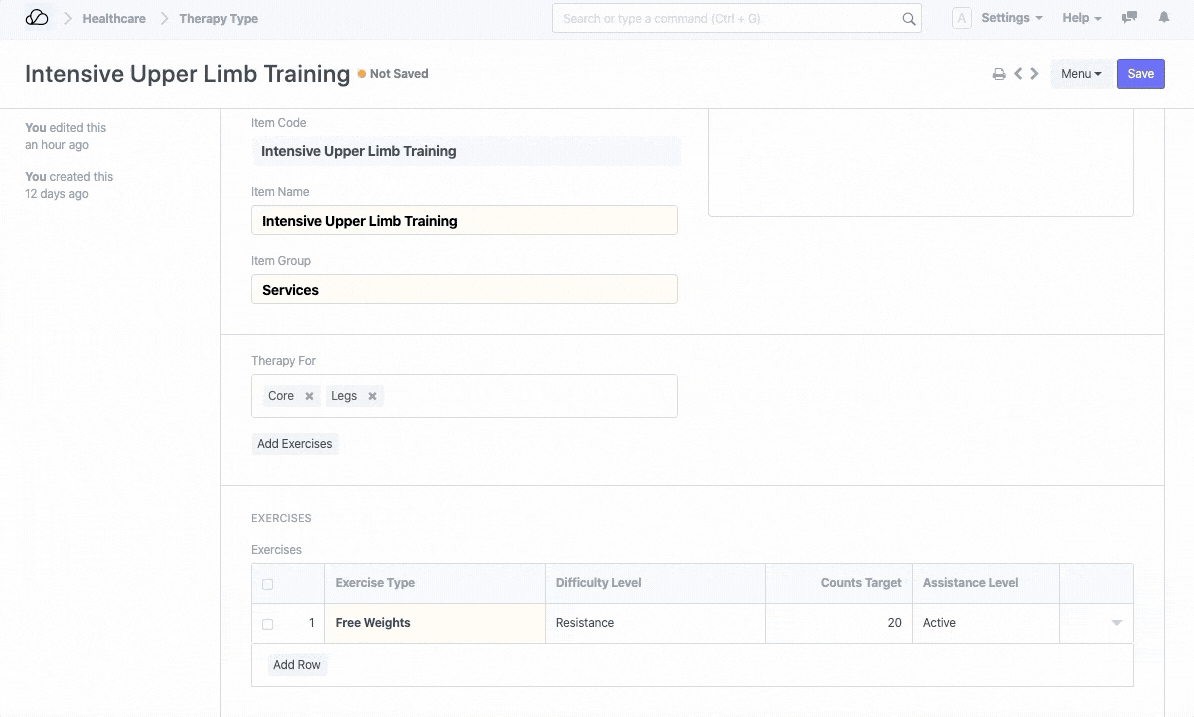Image resolution: width=1194 pixels, height=717 pixels.
Task: Open the Help menu
Action: (1081, 18)
